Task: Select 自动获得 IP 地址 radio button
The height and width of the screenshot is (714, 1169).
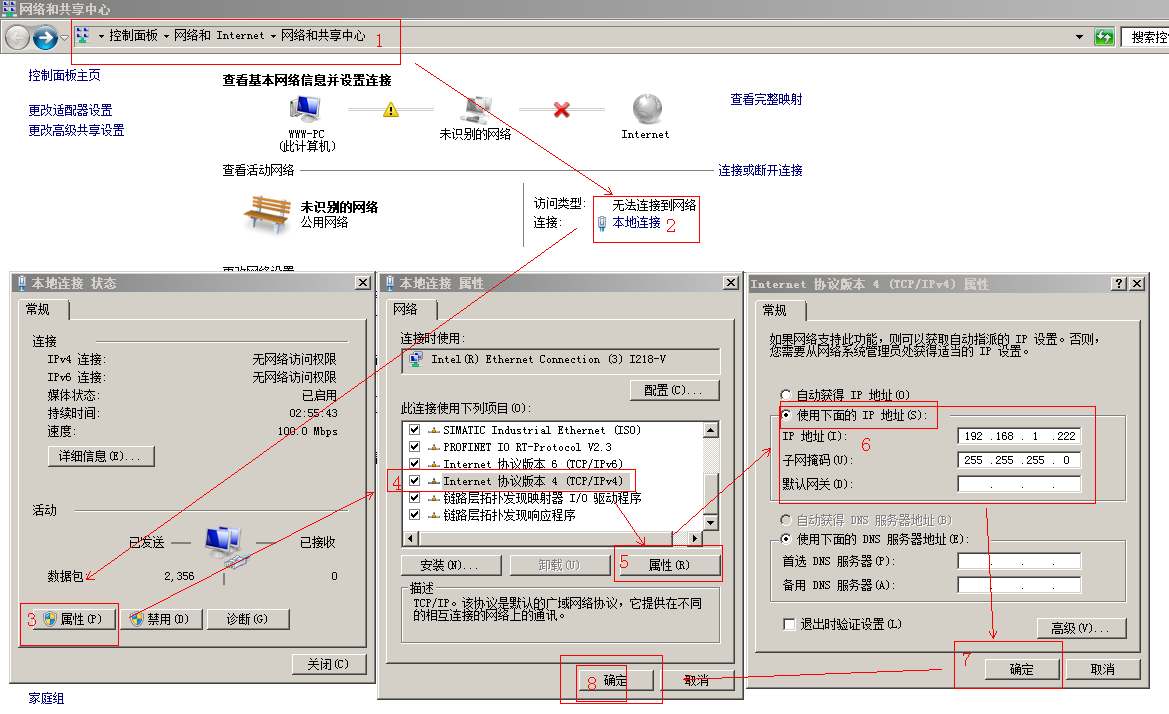Action: tap(785, 395)
